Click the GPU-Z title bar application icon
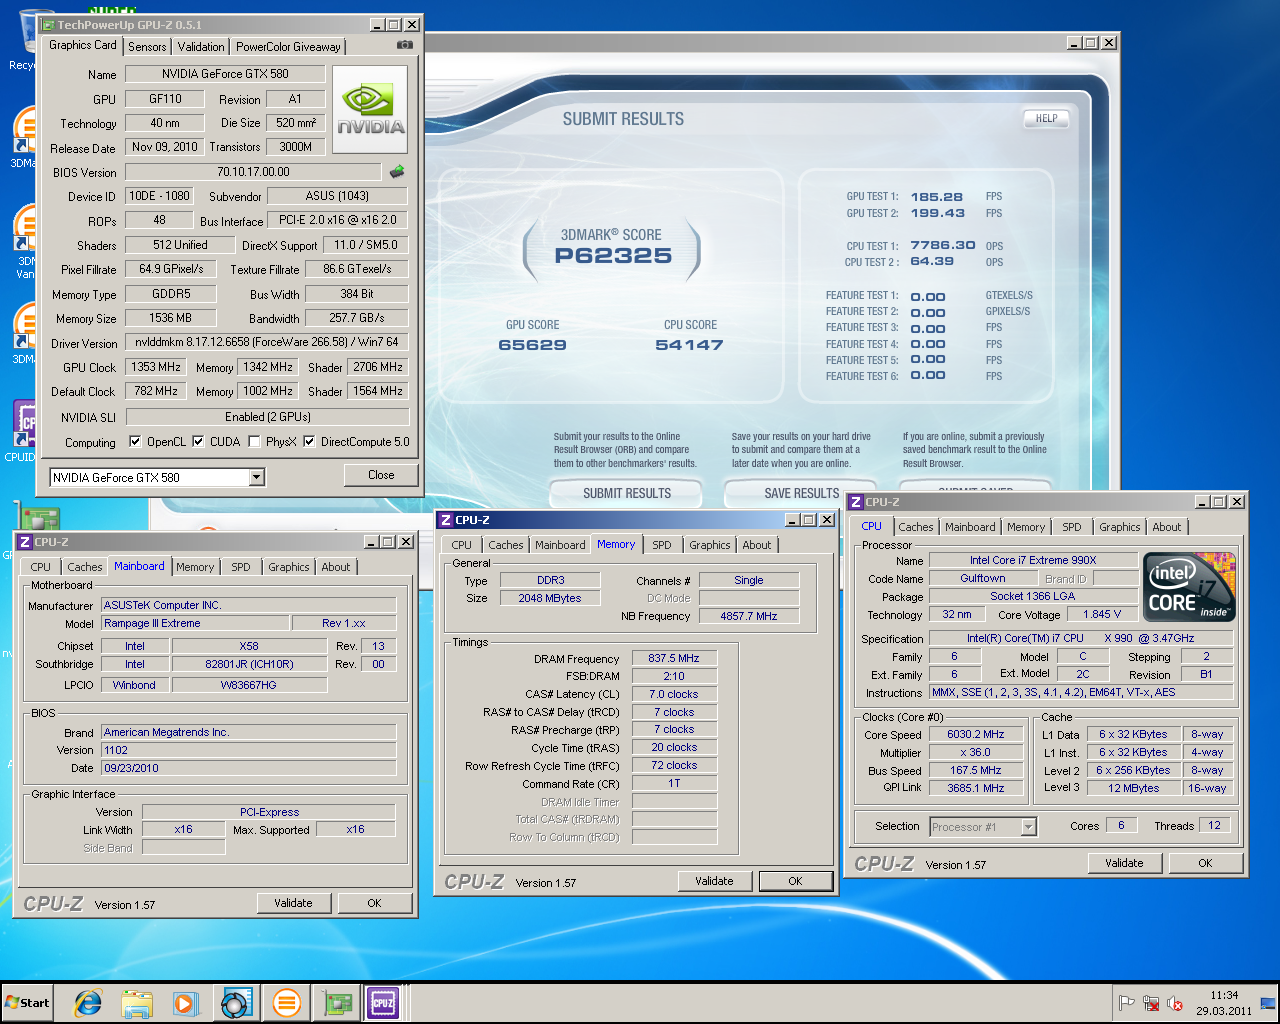 [48, 24]
